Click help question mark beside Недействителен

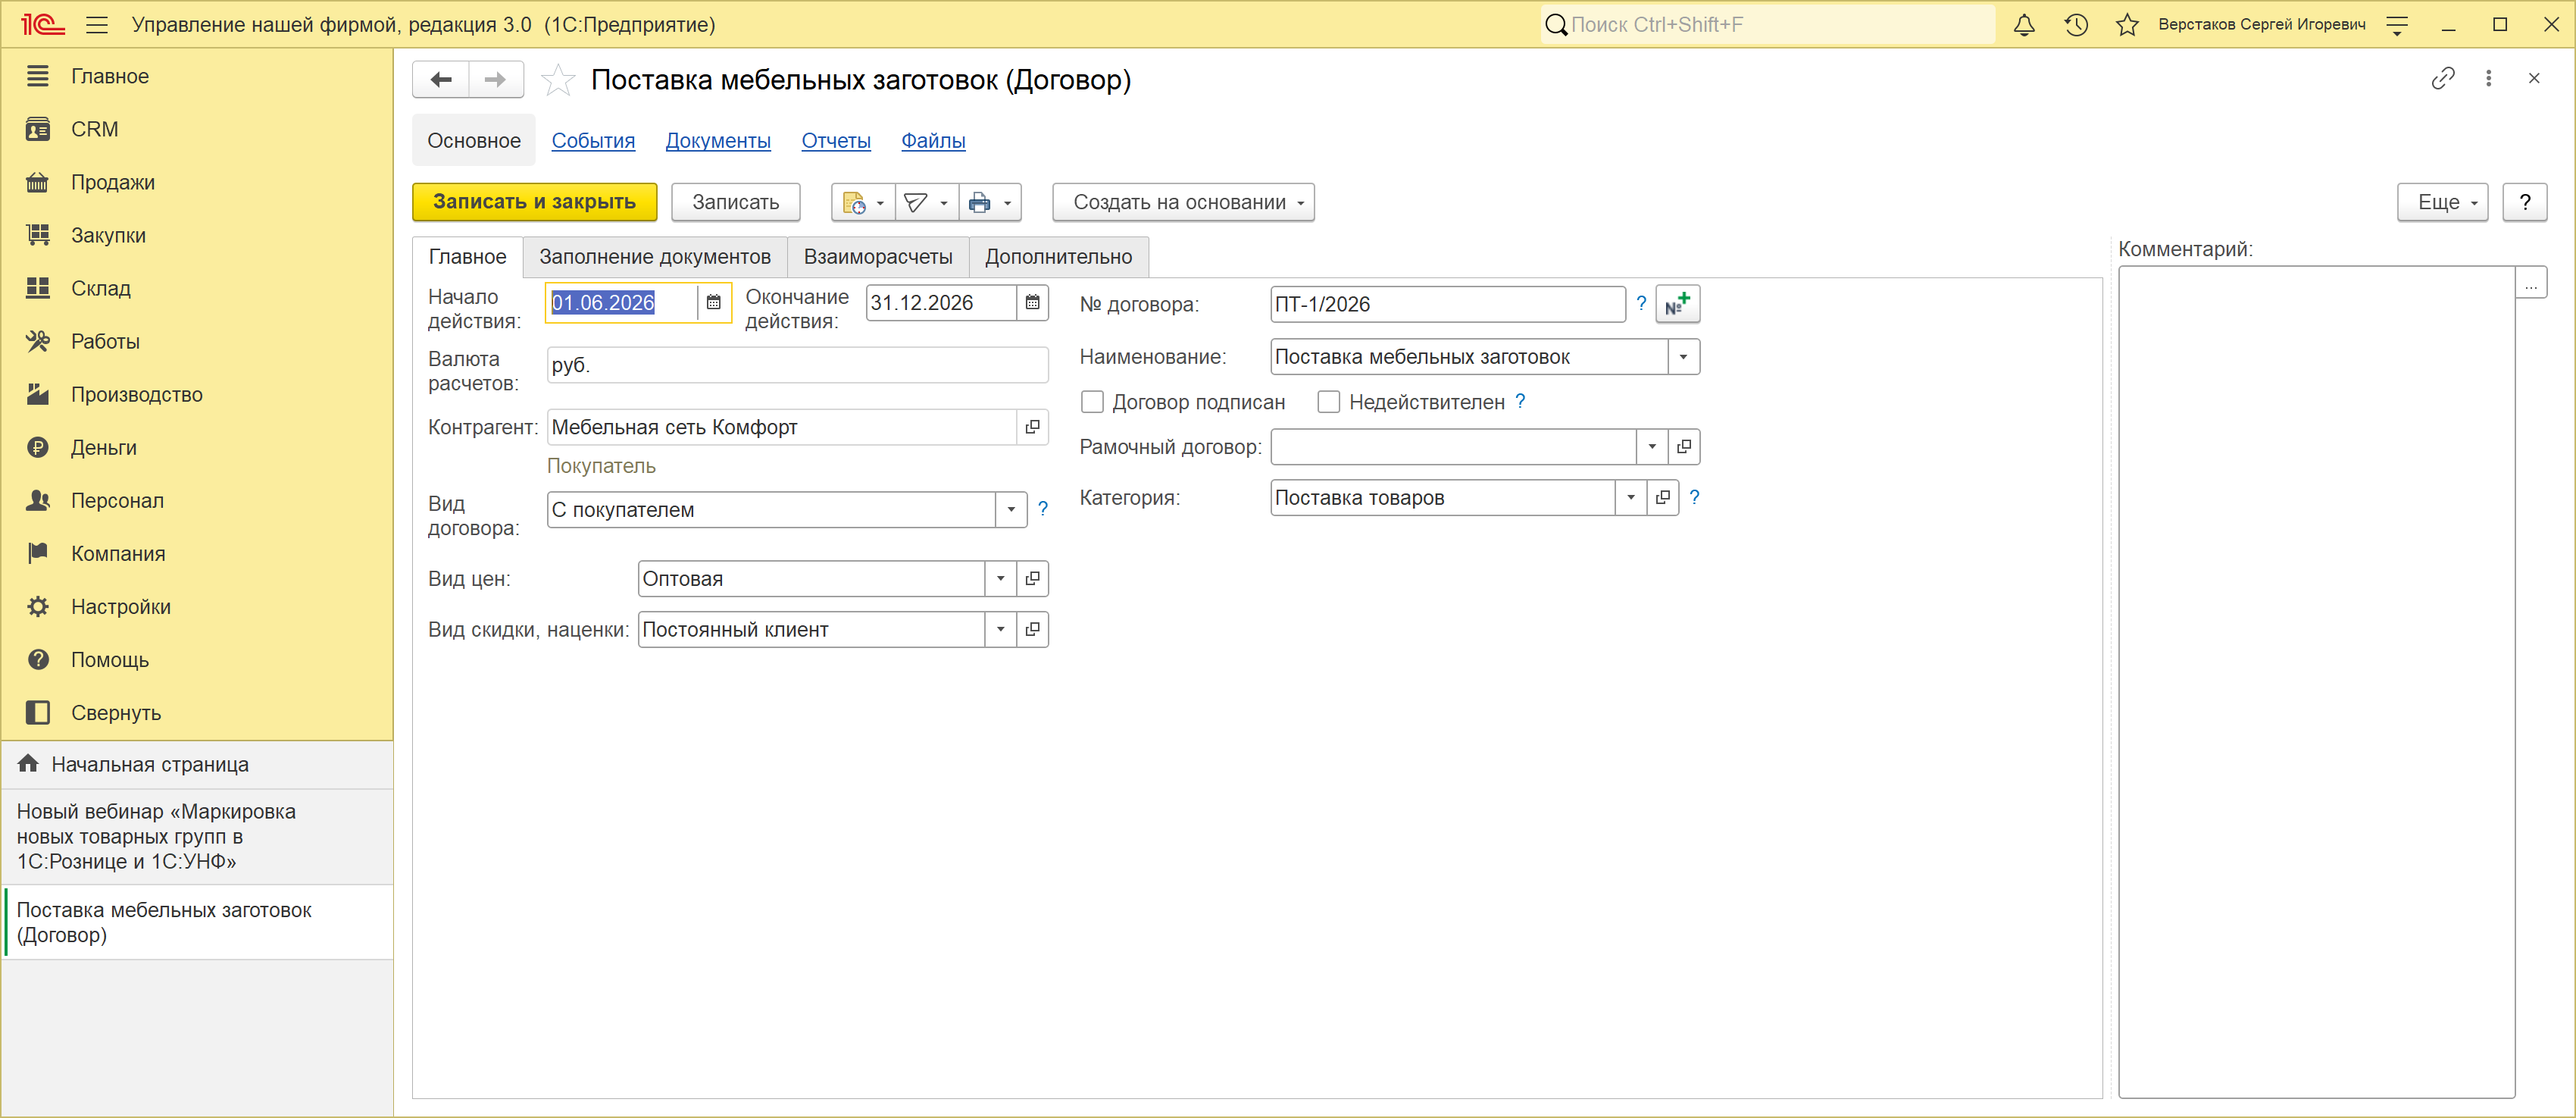pyautogui.click(x=1520, y=401)
